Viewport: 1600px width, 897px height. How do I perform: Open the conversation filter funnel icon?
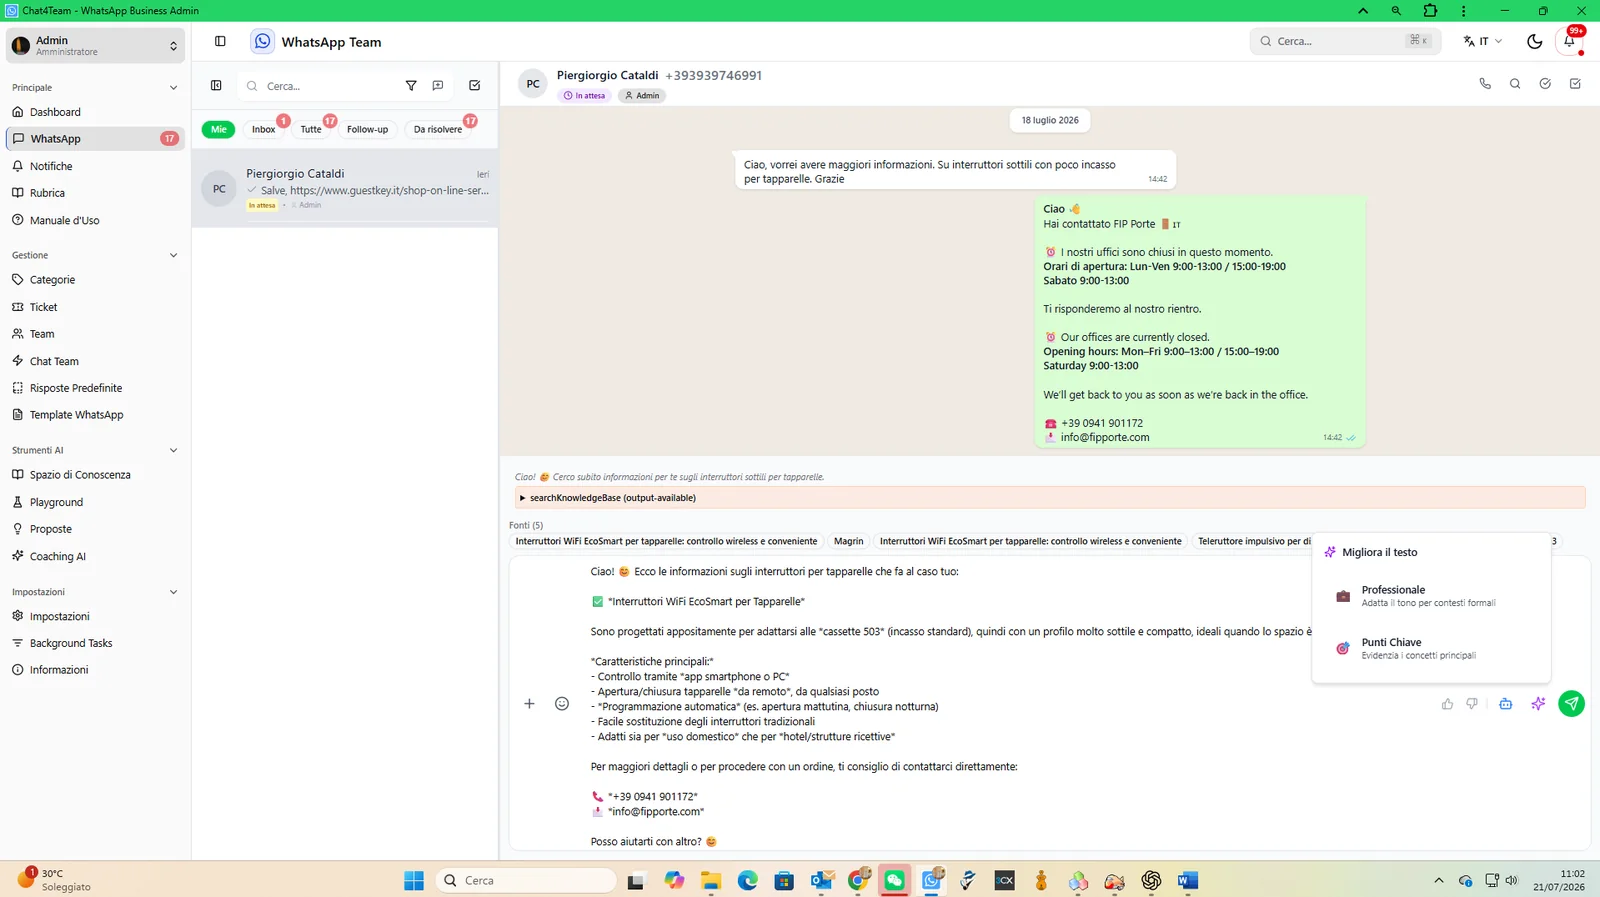[411, 86]
